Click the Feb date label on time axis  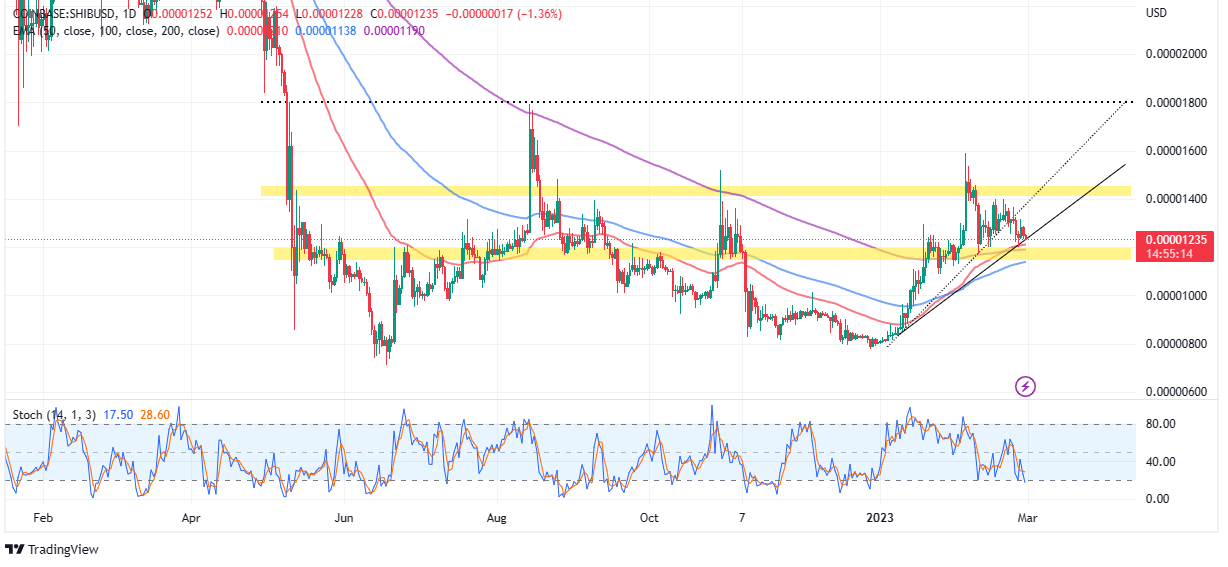(x=41, y=518)
